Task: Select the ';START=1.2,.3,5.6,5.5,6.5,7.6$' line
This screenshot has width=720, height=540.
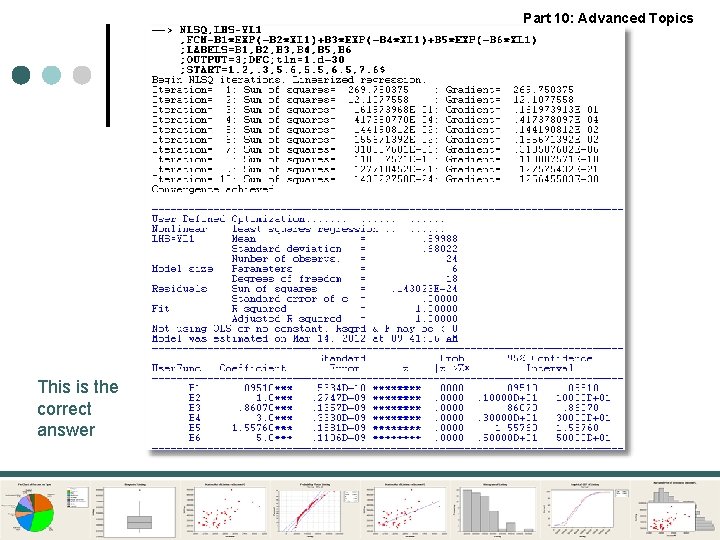Action: [x=282, y=70]
